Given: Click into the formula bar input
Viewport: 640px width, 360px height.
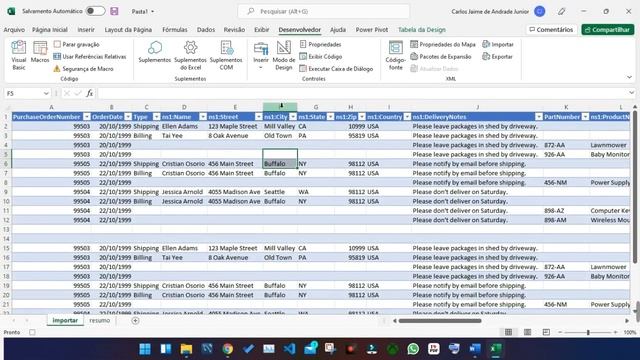Looking at the screenshot, I should coord(363,93).
